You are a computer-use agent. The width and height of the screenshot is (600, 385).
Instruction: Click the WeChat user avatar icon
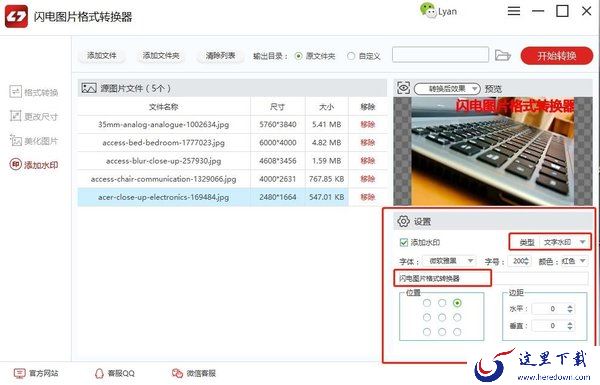point(428,10)
